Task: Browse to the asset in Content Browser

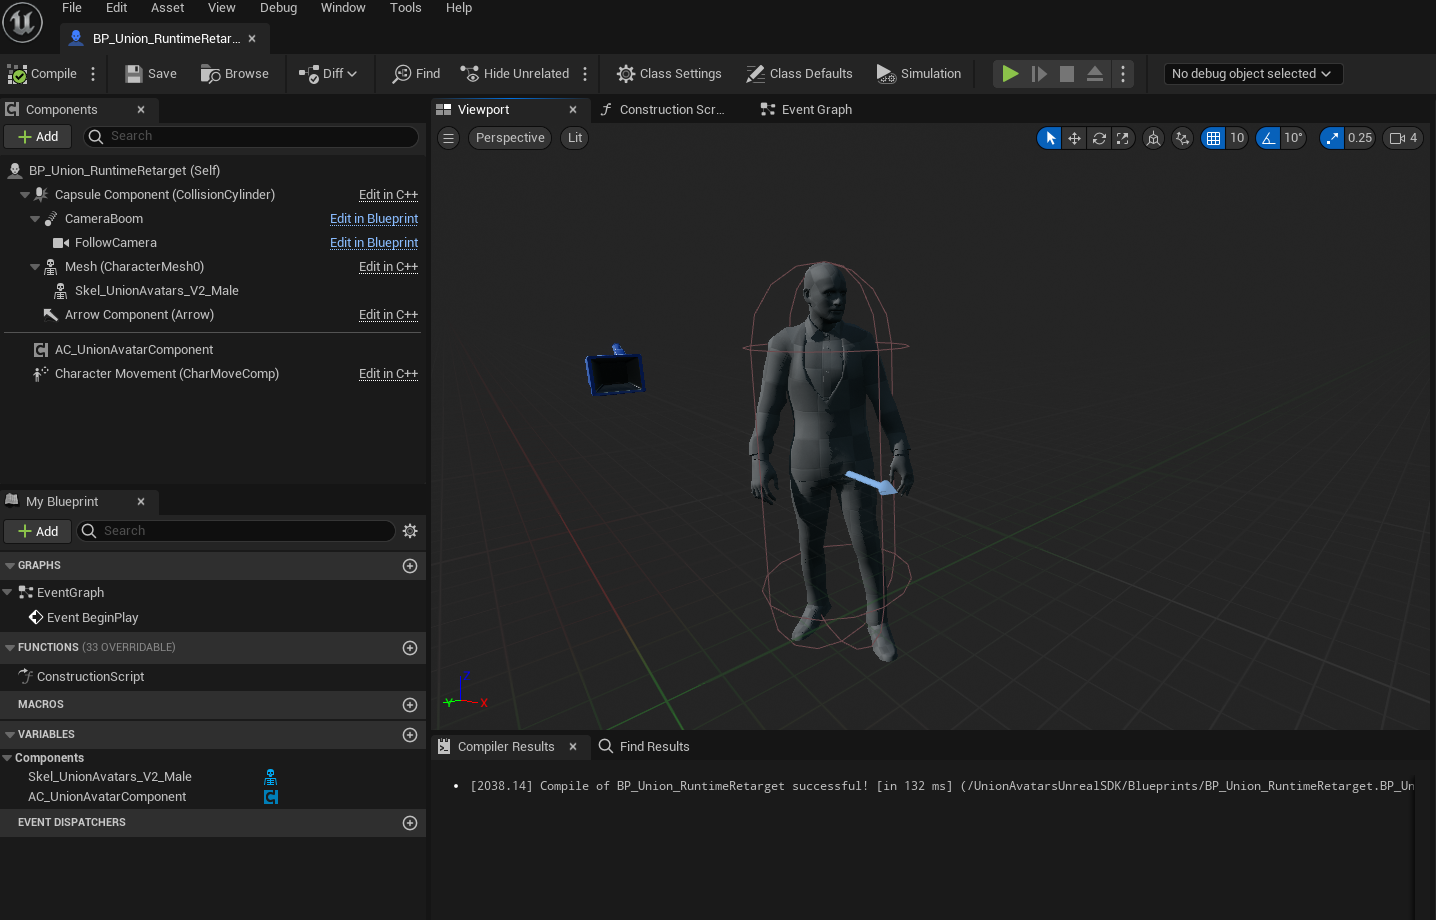Action: (x=235, y=74)
